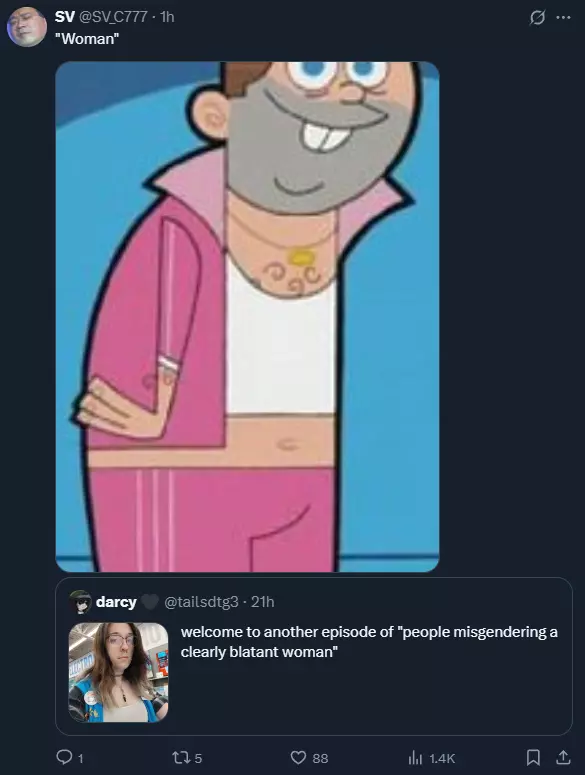Screen dimensions: 585x775
Task: Open quoted tweet text about misgendering
Action: 369,642
